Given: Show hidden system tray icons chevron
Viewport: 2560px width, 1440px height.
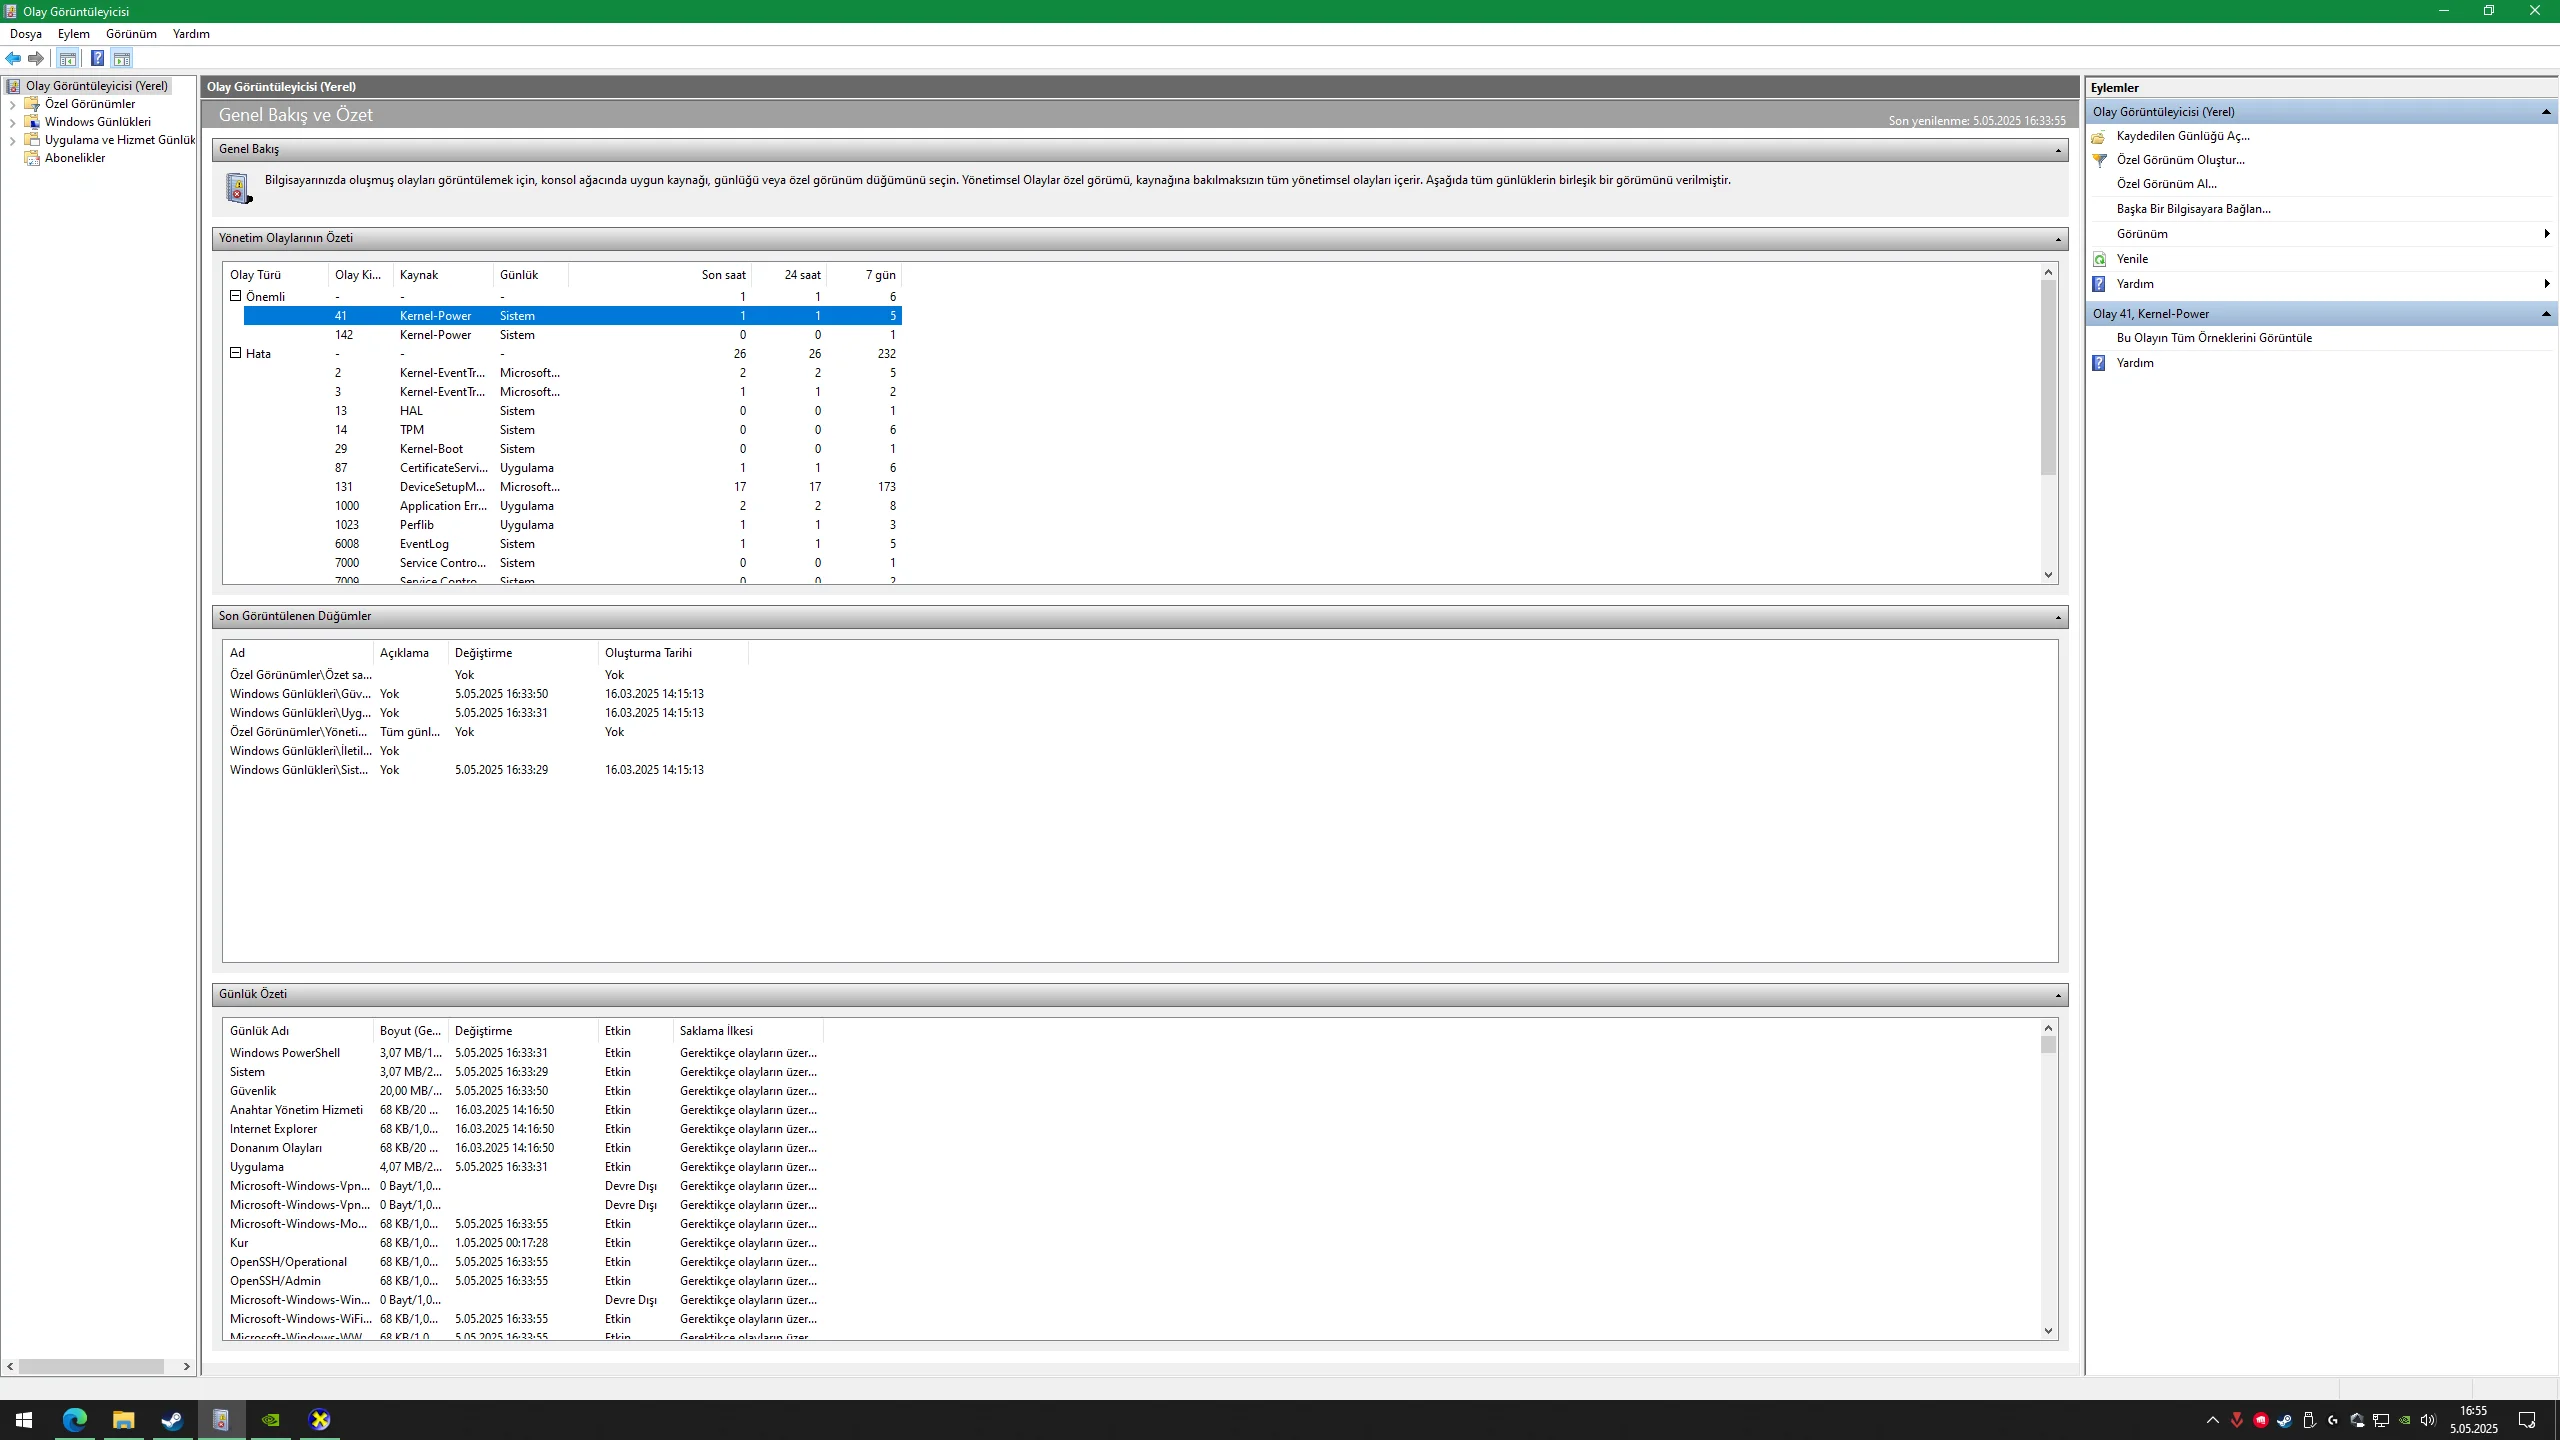Looking at the screenshot, I should tap(2212, 1420).
